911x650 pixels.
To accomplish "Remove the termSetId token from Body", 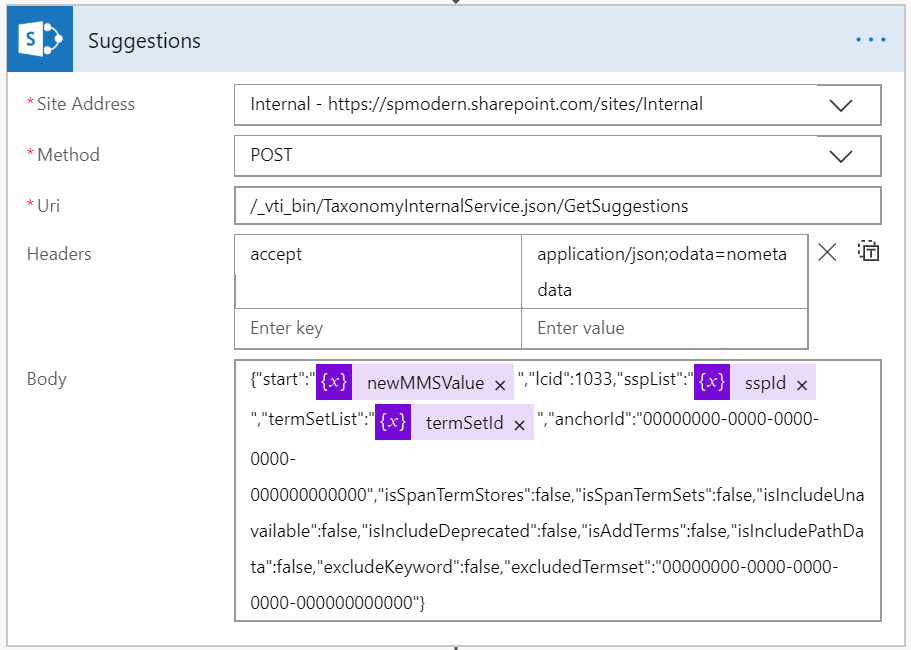I will [519, 425].
